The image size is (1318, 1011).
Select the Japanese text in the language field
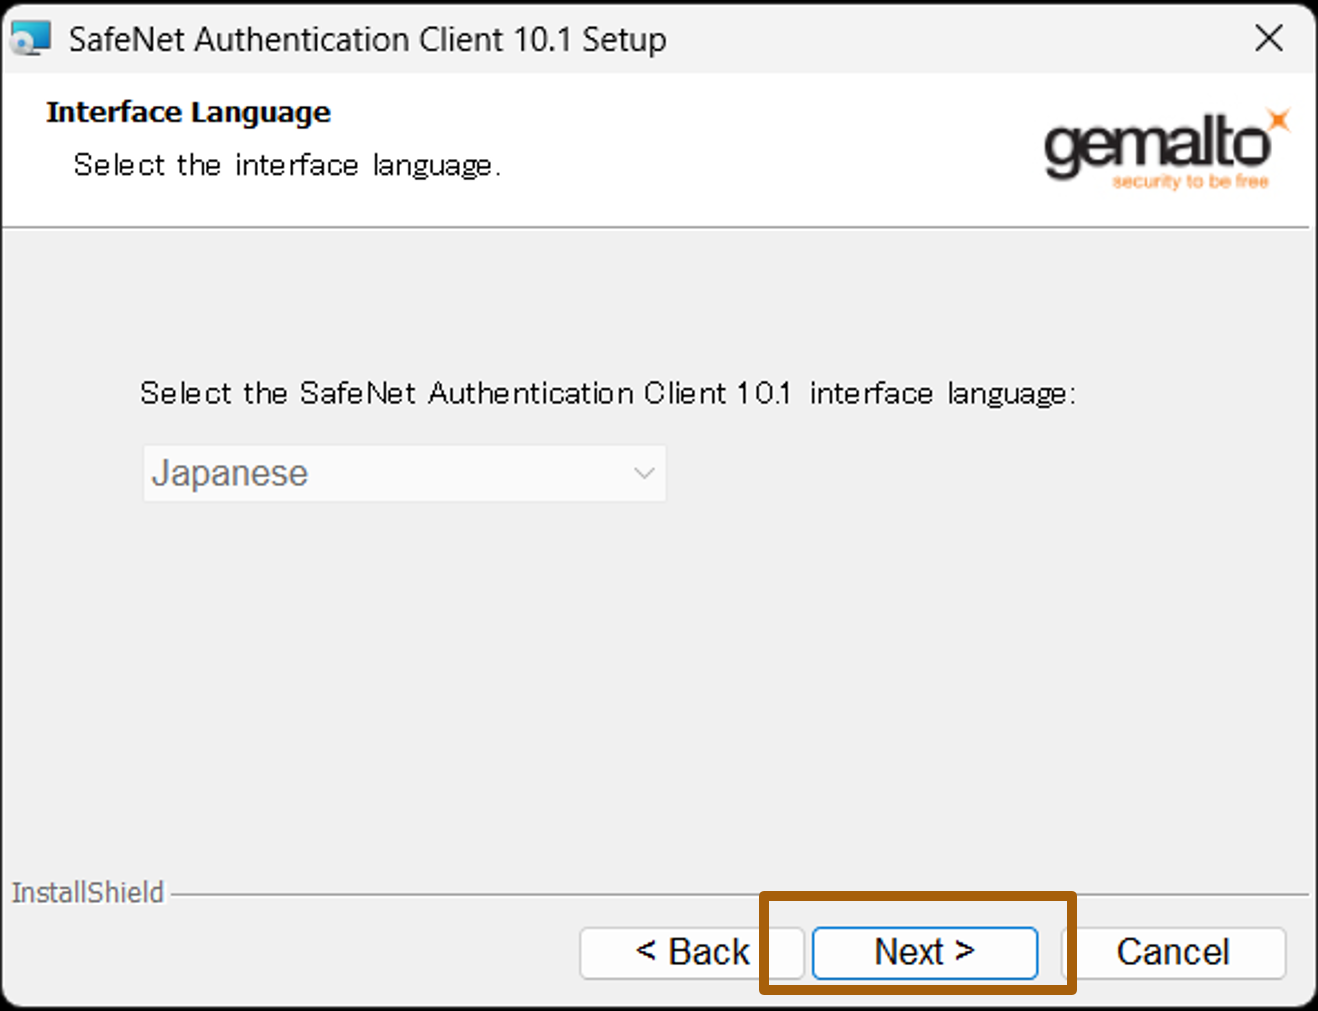pos(230,473)
